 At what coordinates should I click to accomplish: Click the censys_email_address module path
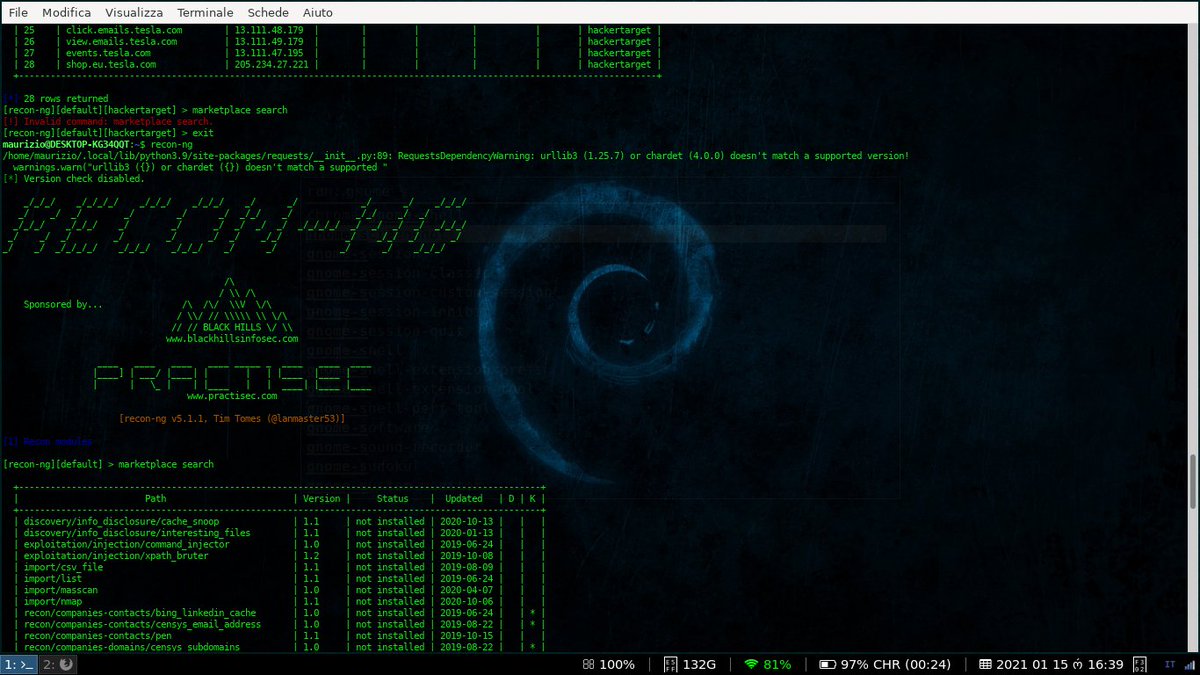click(143, 625)
